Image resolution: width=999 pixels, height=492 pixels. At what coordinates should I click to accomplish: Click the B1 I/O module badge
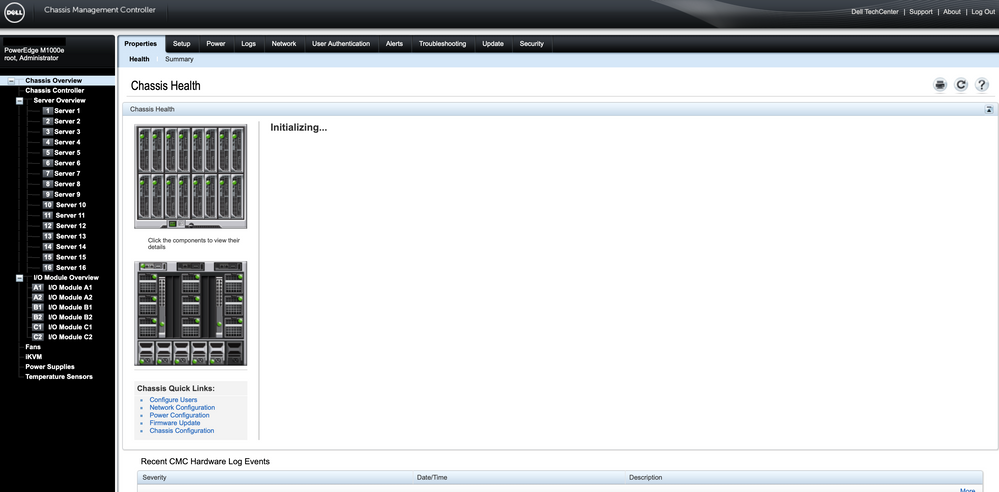point(38,307)
